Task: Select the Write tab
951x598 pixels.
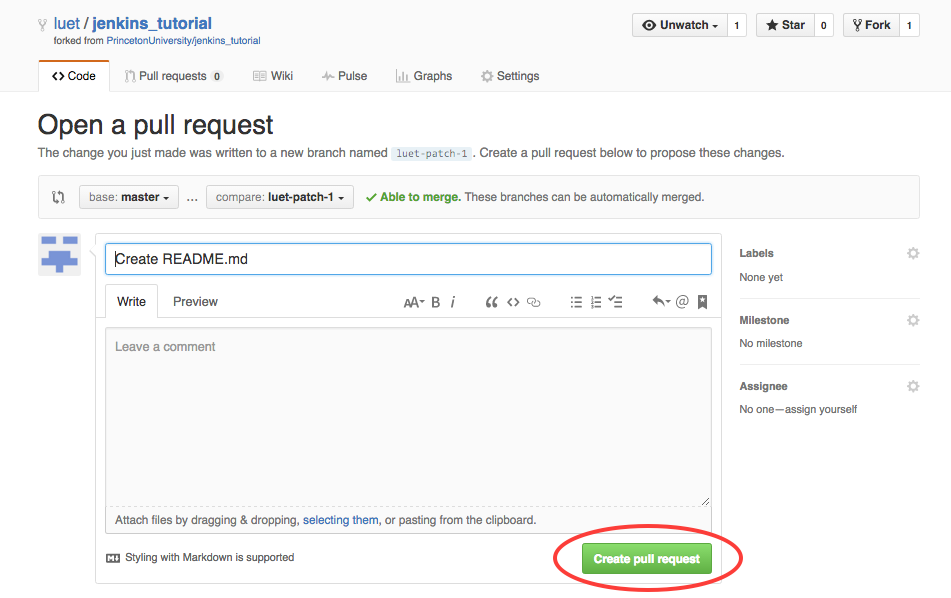Action: click(132, 301)
